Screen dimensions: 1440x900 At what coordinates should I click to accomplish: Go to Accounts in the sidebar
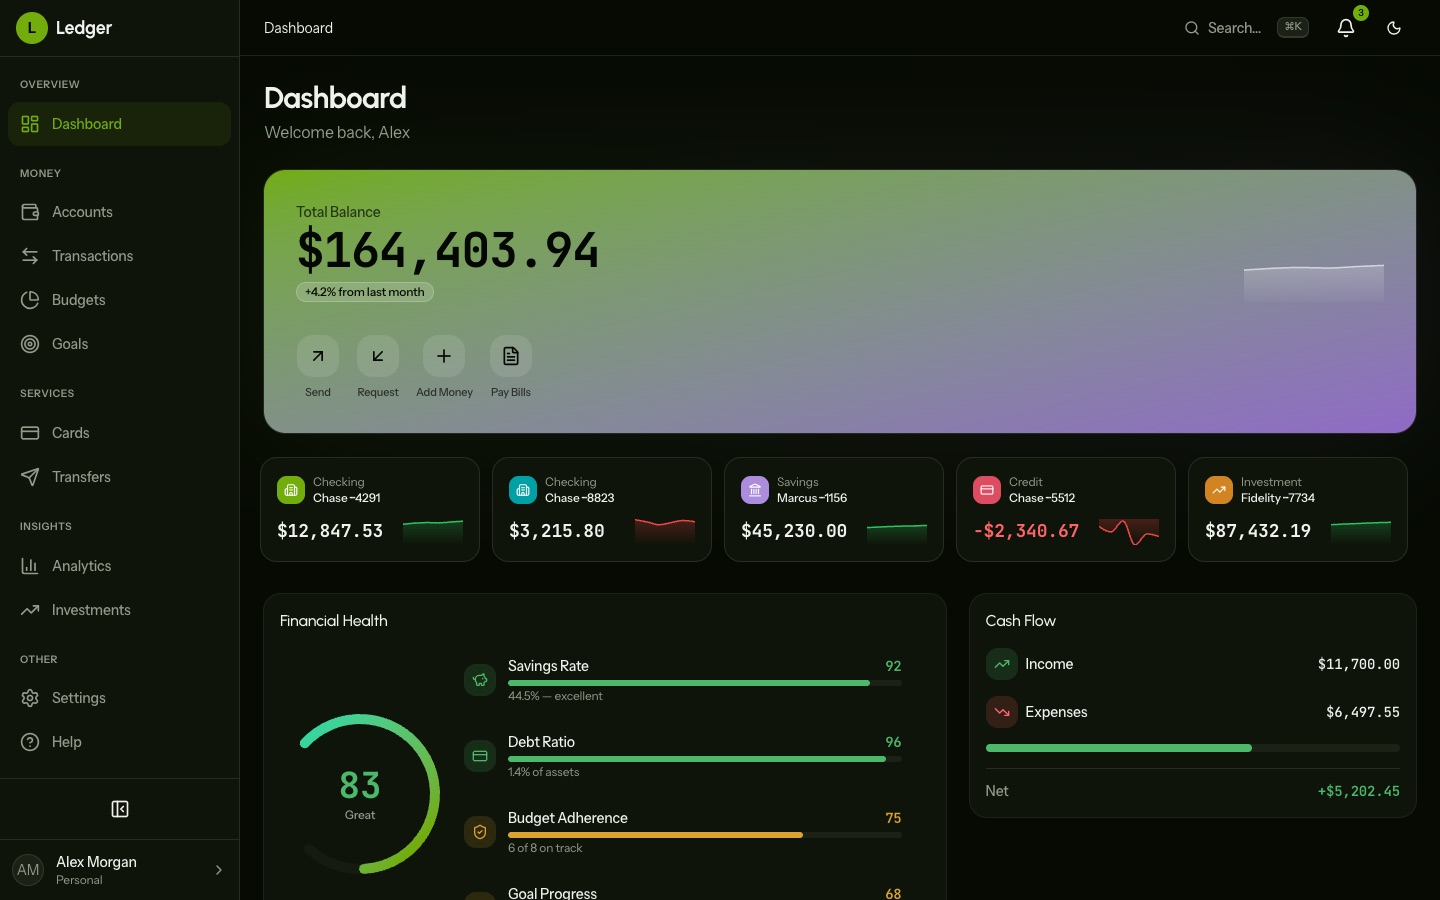(x=120, y=212)
